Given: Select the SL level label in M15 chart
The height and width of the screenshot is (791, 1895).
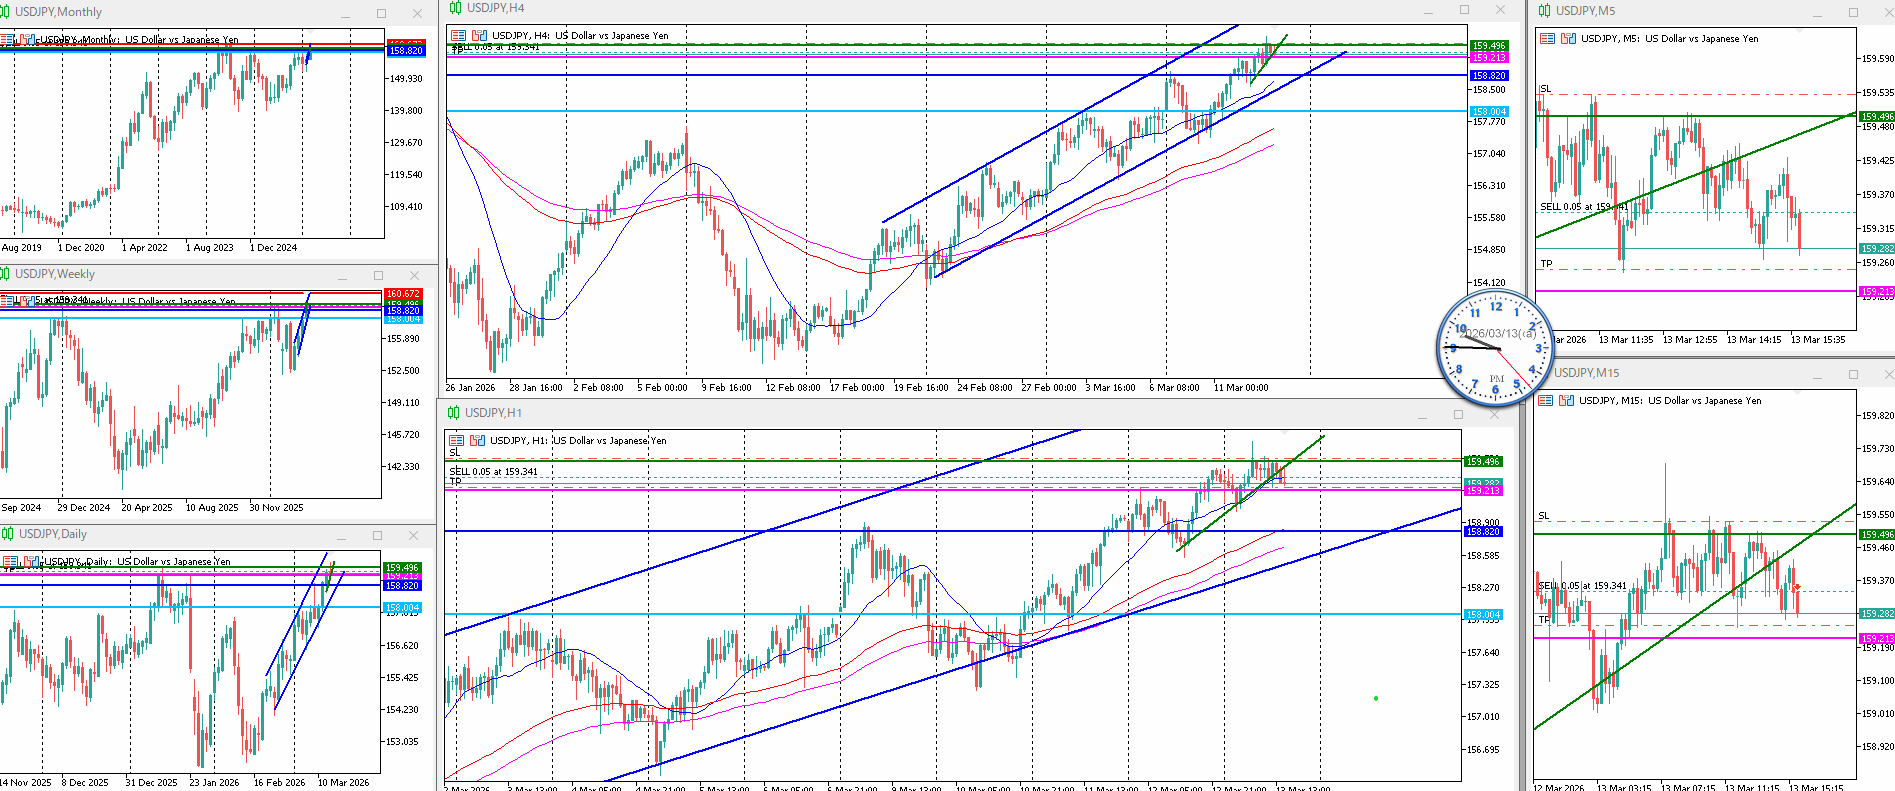Looking at the screenshot, I should coord(1544,516).
